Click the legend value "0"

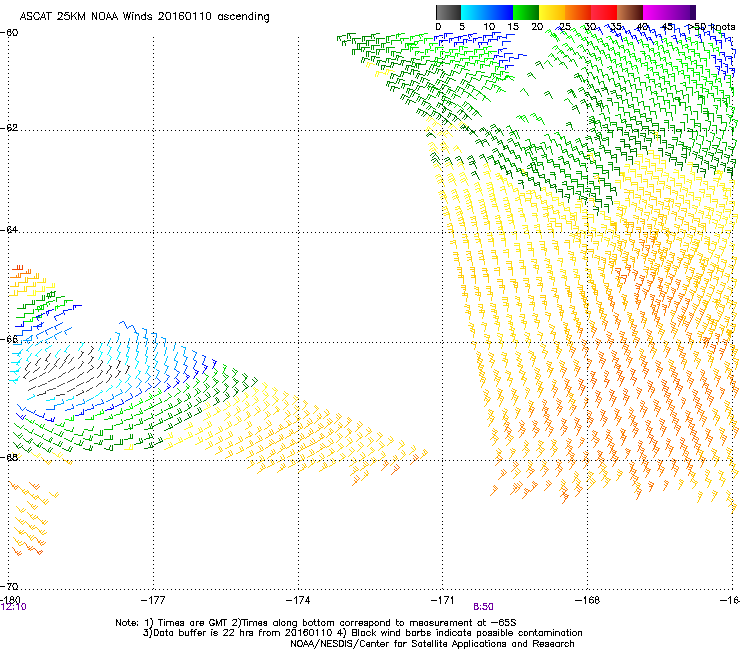438,27
